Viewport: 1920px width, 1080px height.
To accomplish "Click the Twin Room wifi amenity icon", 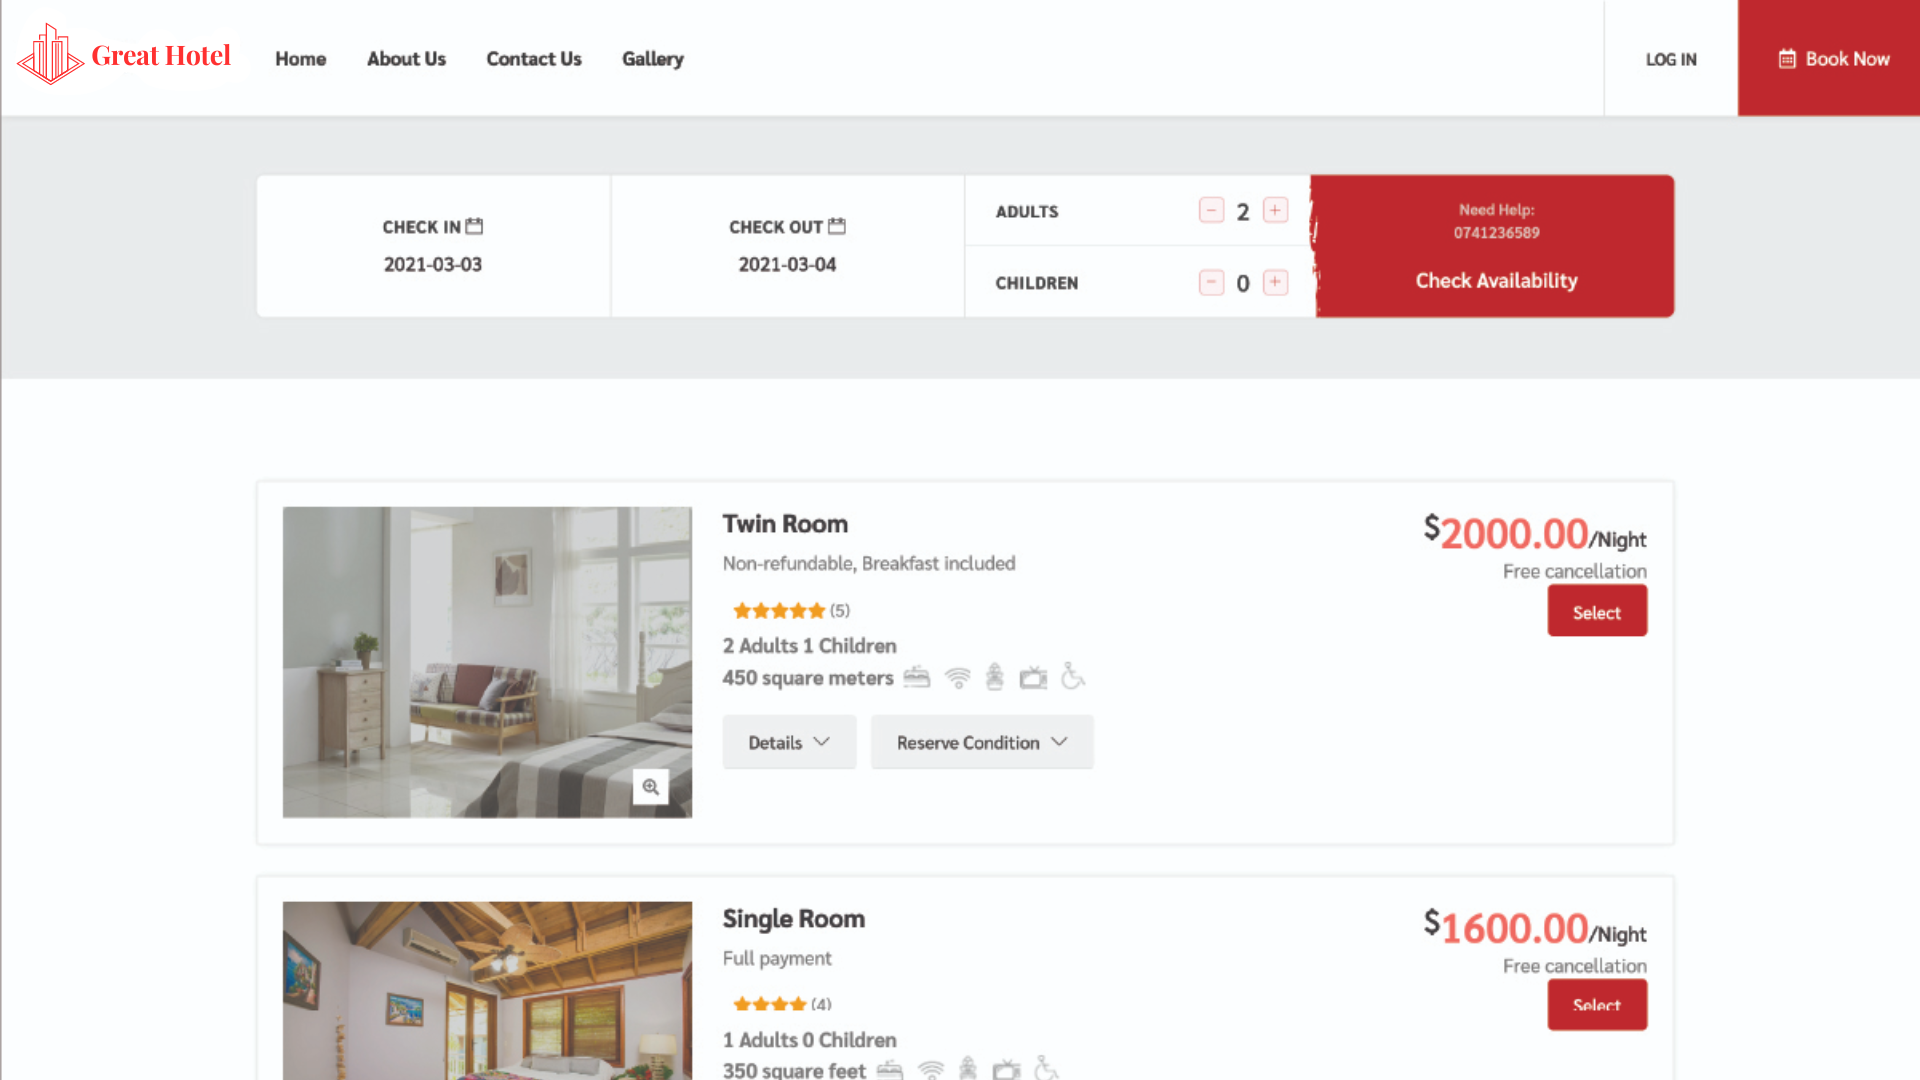I will (957, 678).
